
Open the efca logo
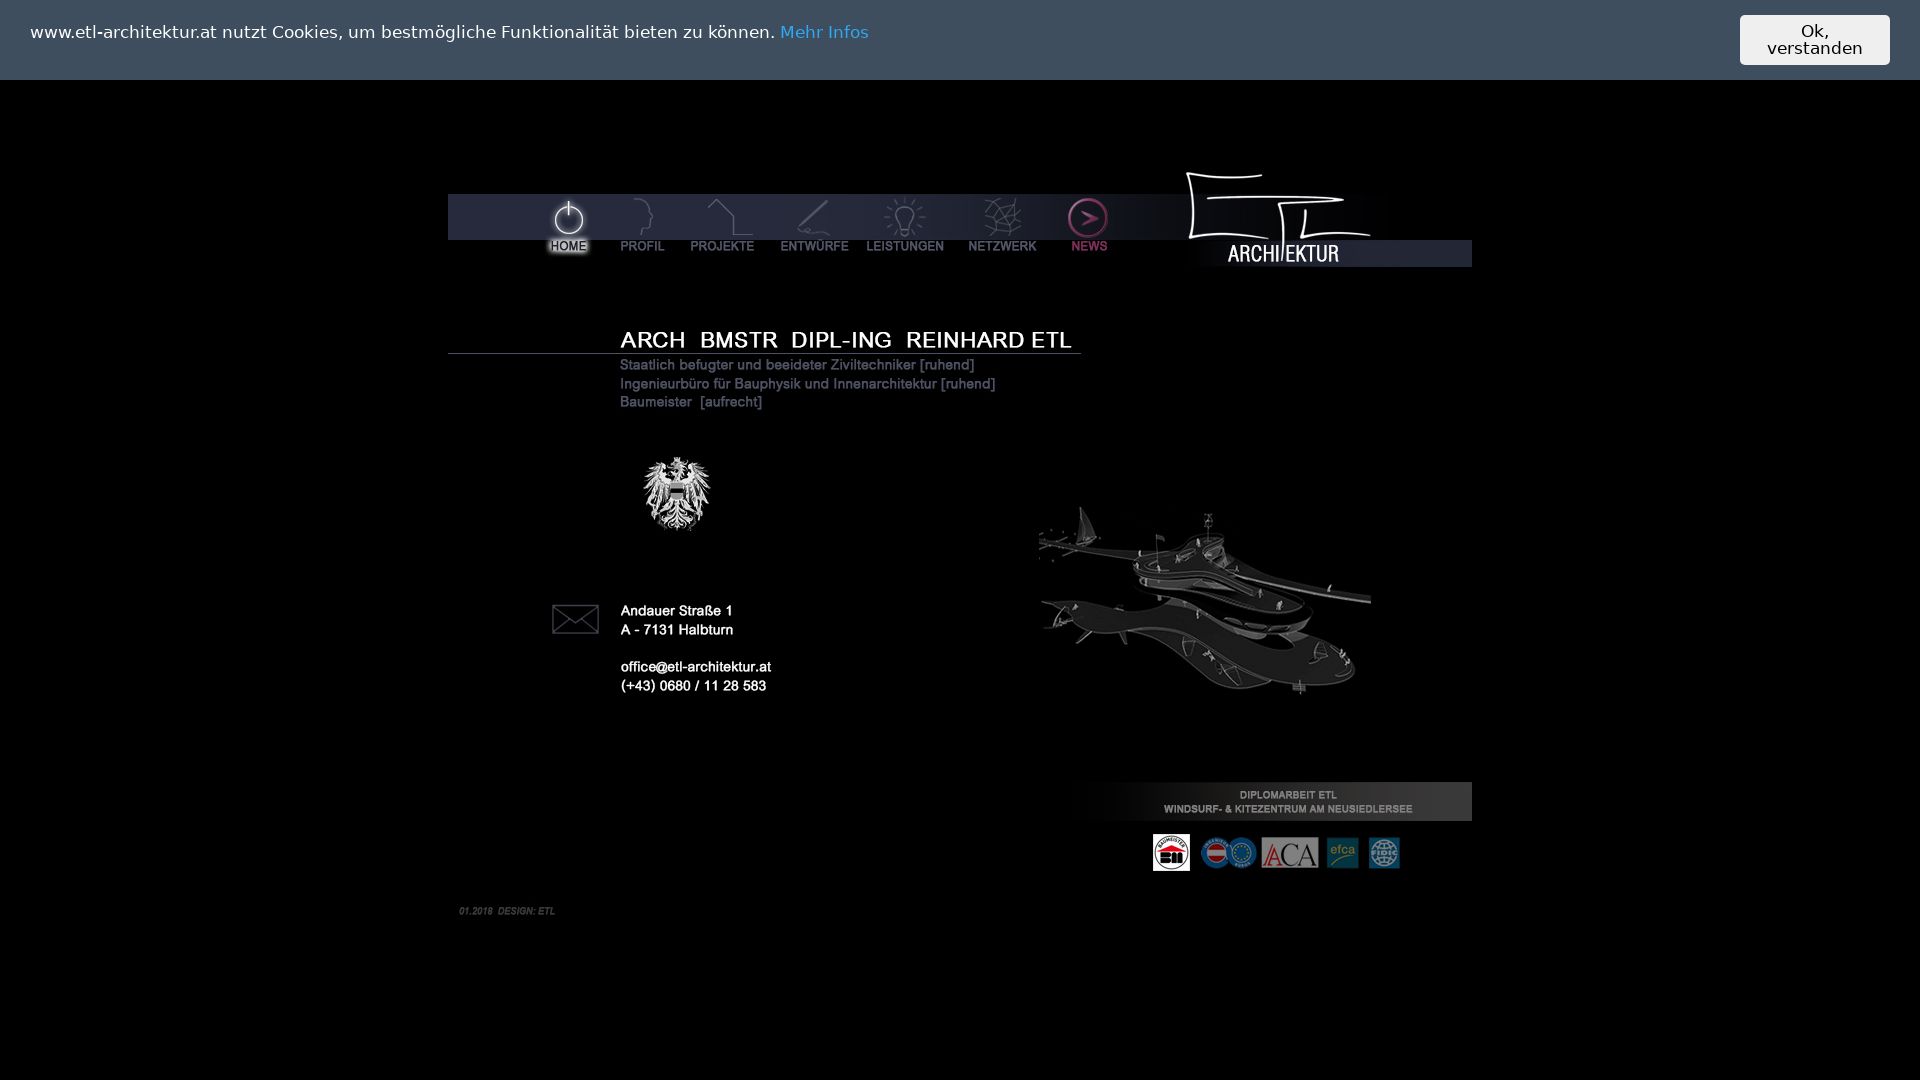[1343, 853]
